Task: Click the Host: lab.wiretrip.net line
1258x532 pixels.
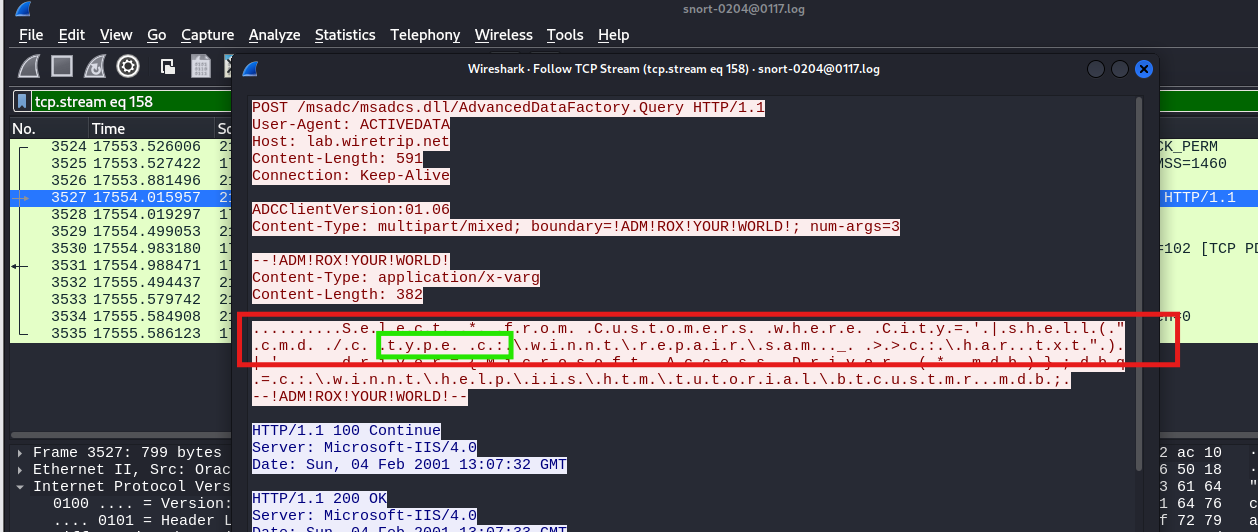Action: 351,141
